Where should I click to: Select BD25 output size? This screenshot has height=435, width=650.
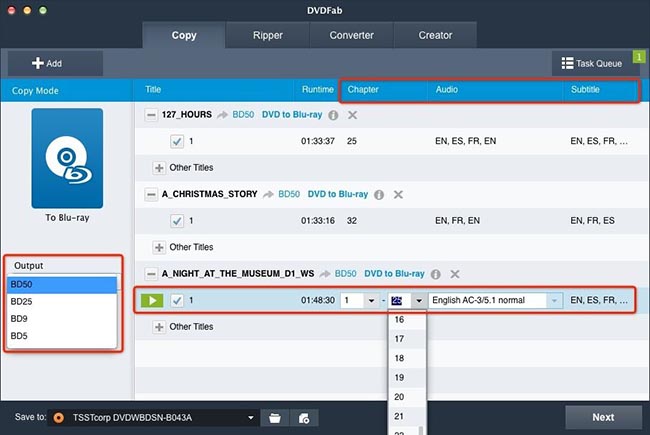coord(62,301)
